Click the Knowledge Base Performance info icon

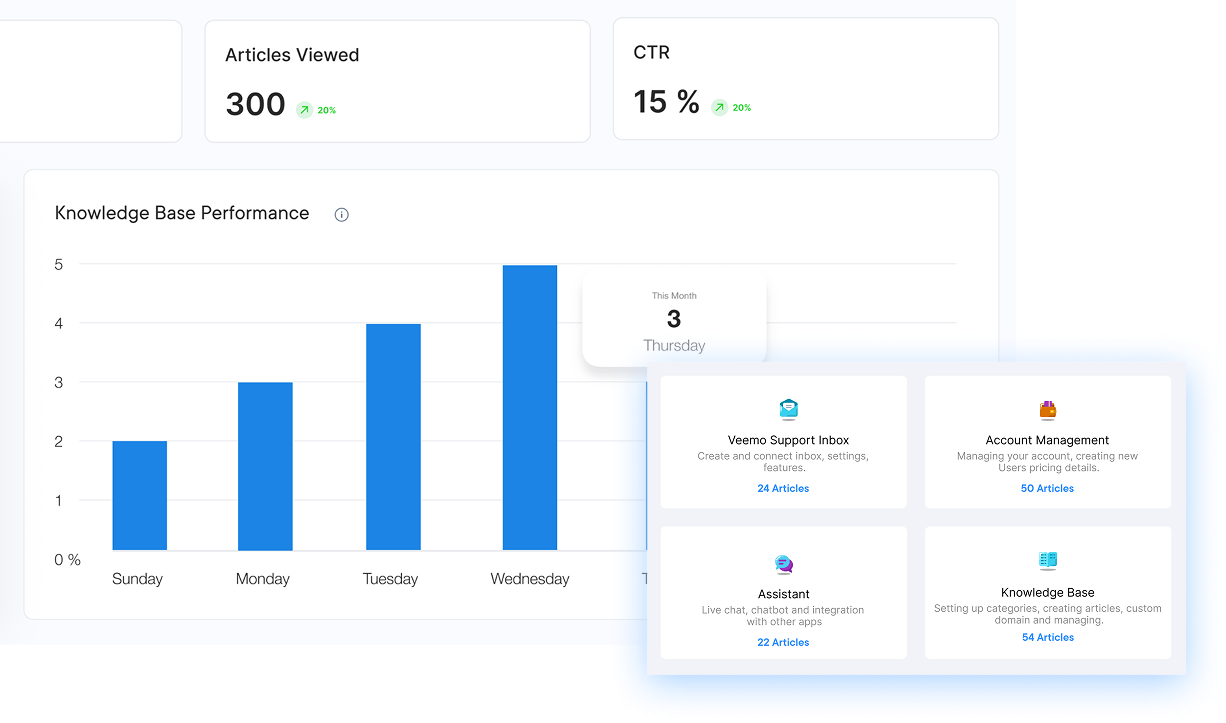click(342, 214)
